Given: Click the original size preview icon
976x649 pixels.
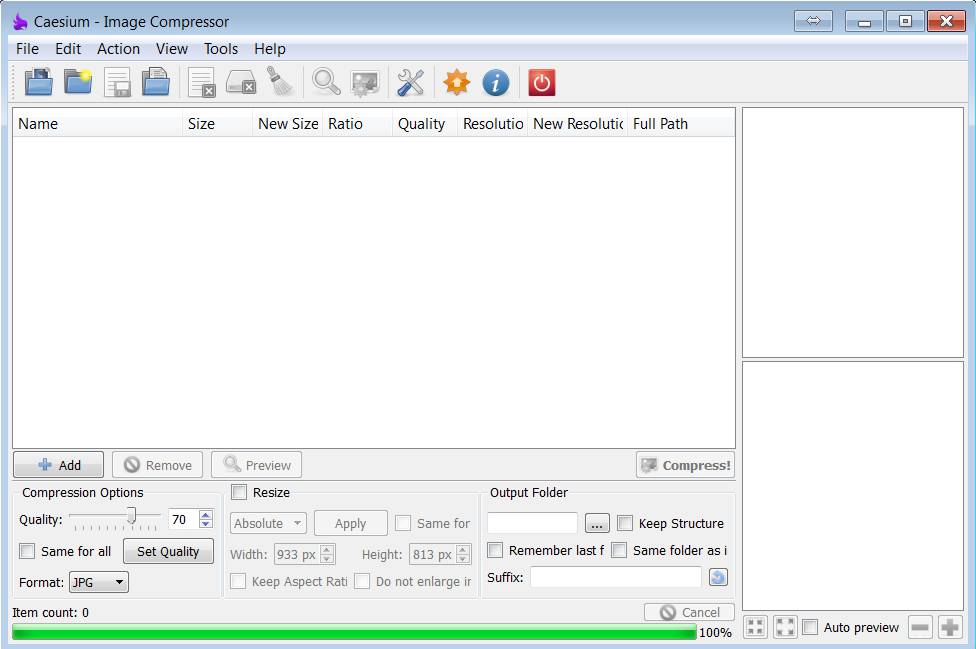Looking at the screenshot, I should [786, 627].
